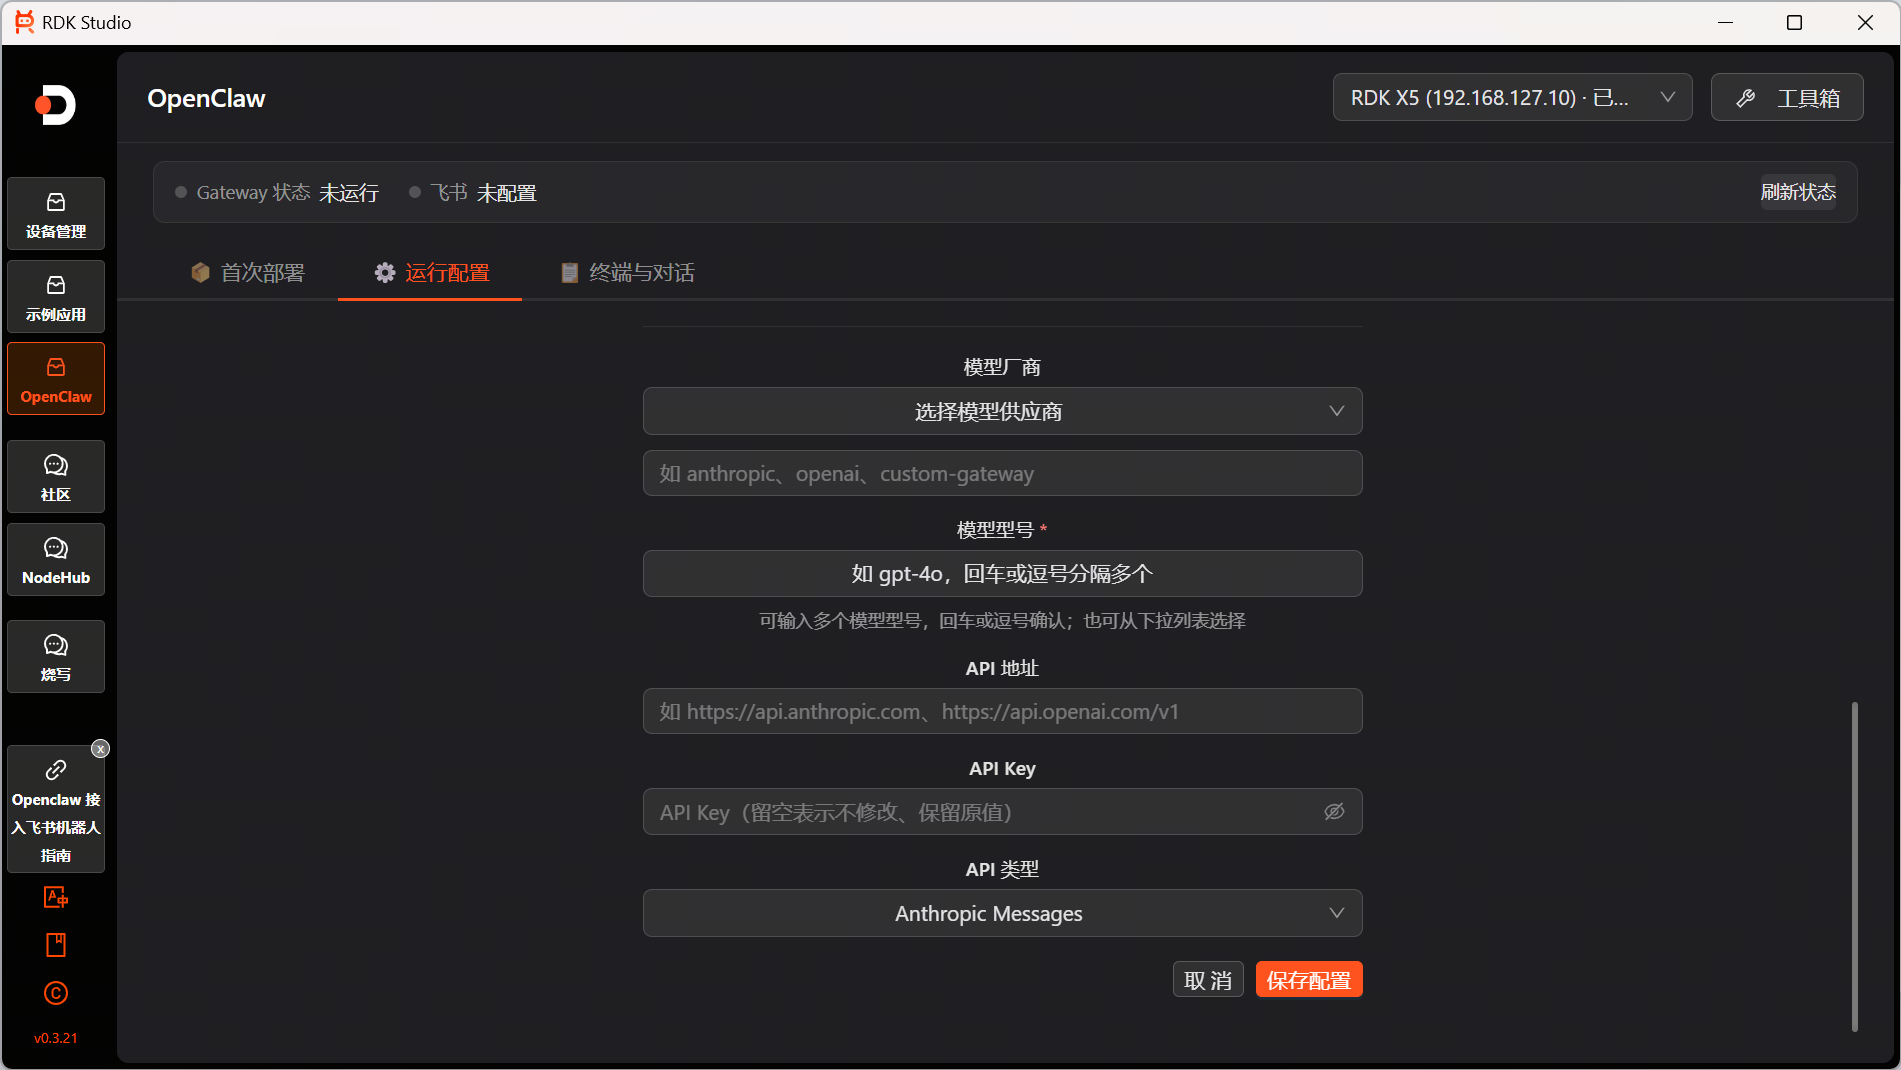Viewport: 1901px width, 1070px height.
Task: Click the API 类型 field label
Action: coord(1002,869)
